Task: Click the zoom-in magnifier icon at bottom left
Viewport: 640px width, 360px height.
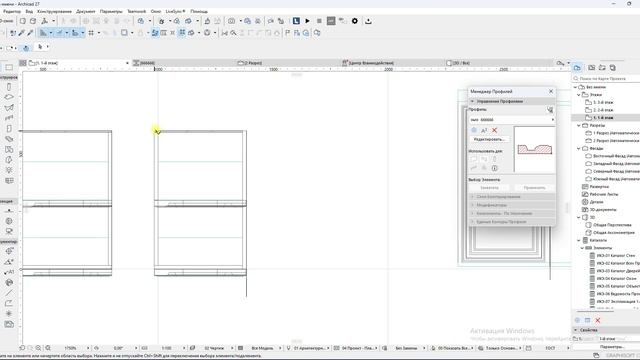Action: (x=38, y=348)
